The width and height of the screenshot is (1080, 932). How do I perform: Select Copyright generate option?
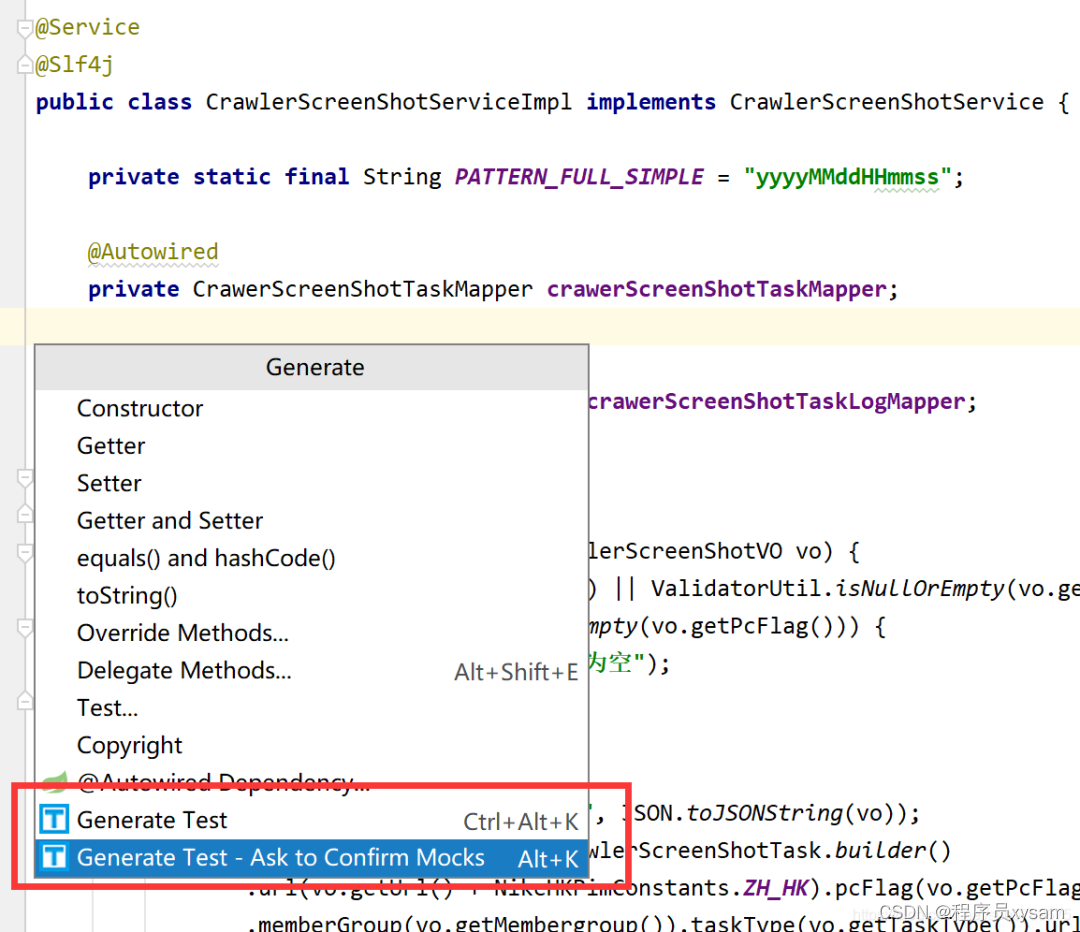(311, 745)
